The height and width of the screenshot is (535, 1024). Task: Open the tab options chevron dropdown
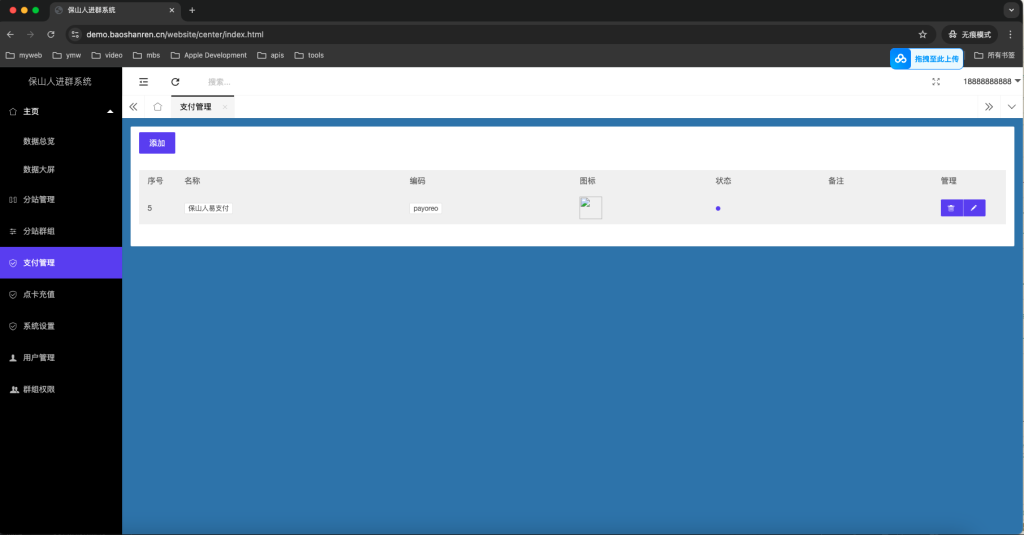[x=1012, y=106]
